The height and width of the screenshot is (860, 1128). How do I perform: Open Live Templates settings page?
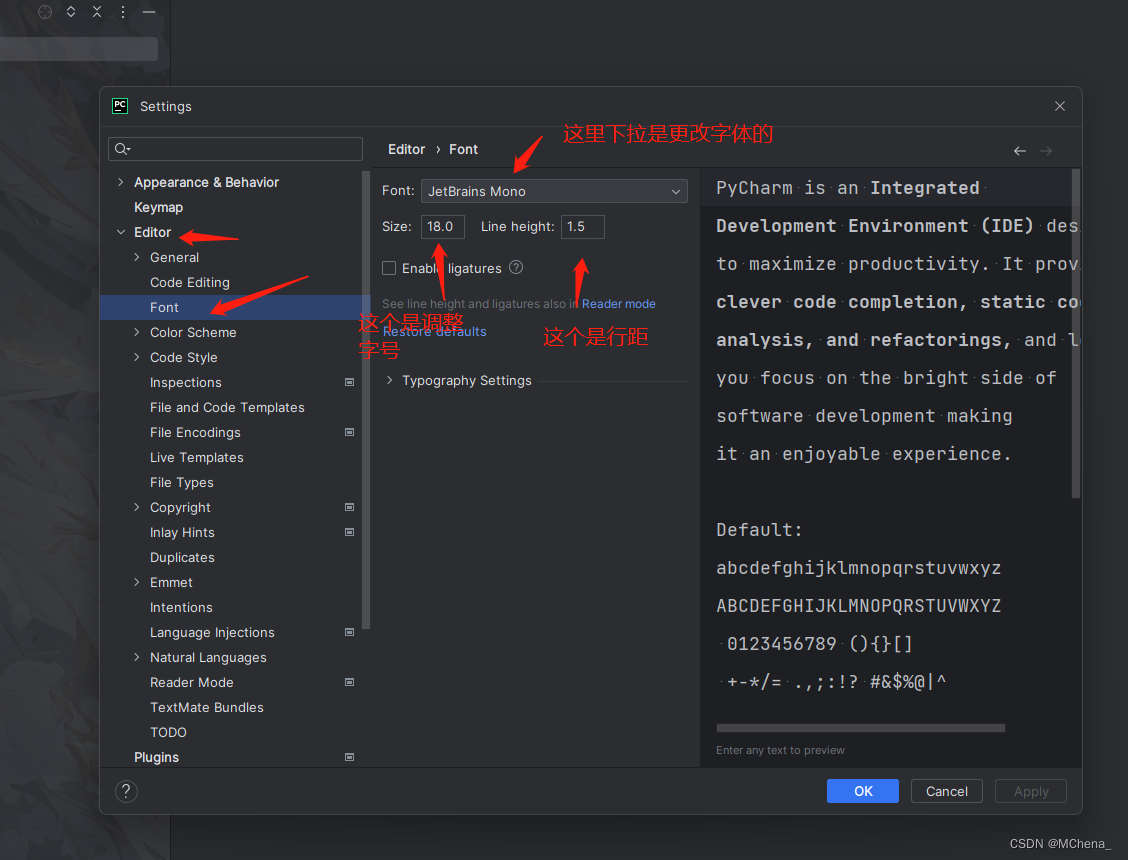tap(196, 458)
